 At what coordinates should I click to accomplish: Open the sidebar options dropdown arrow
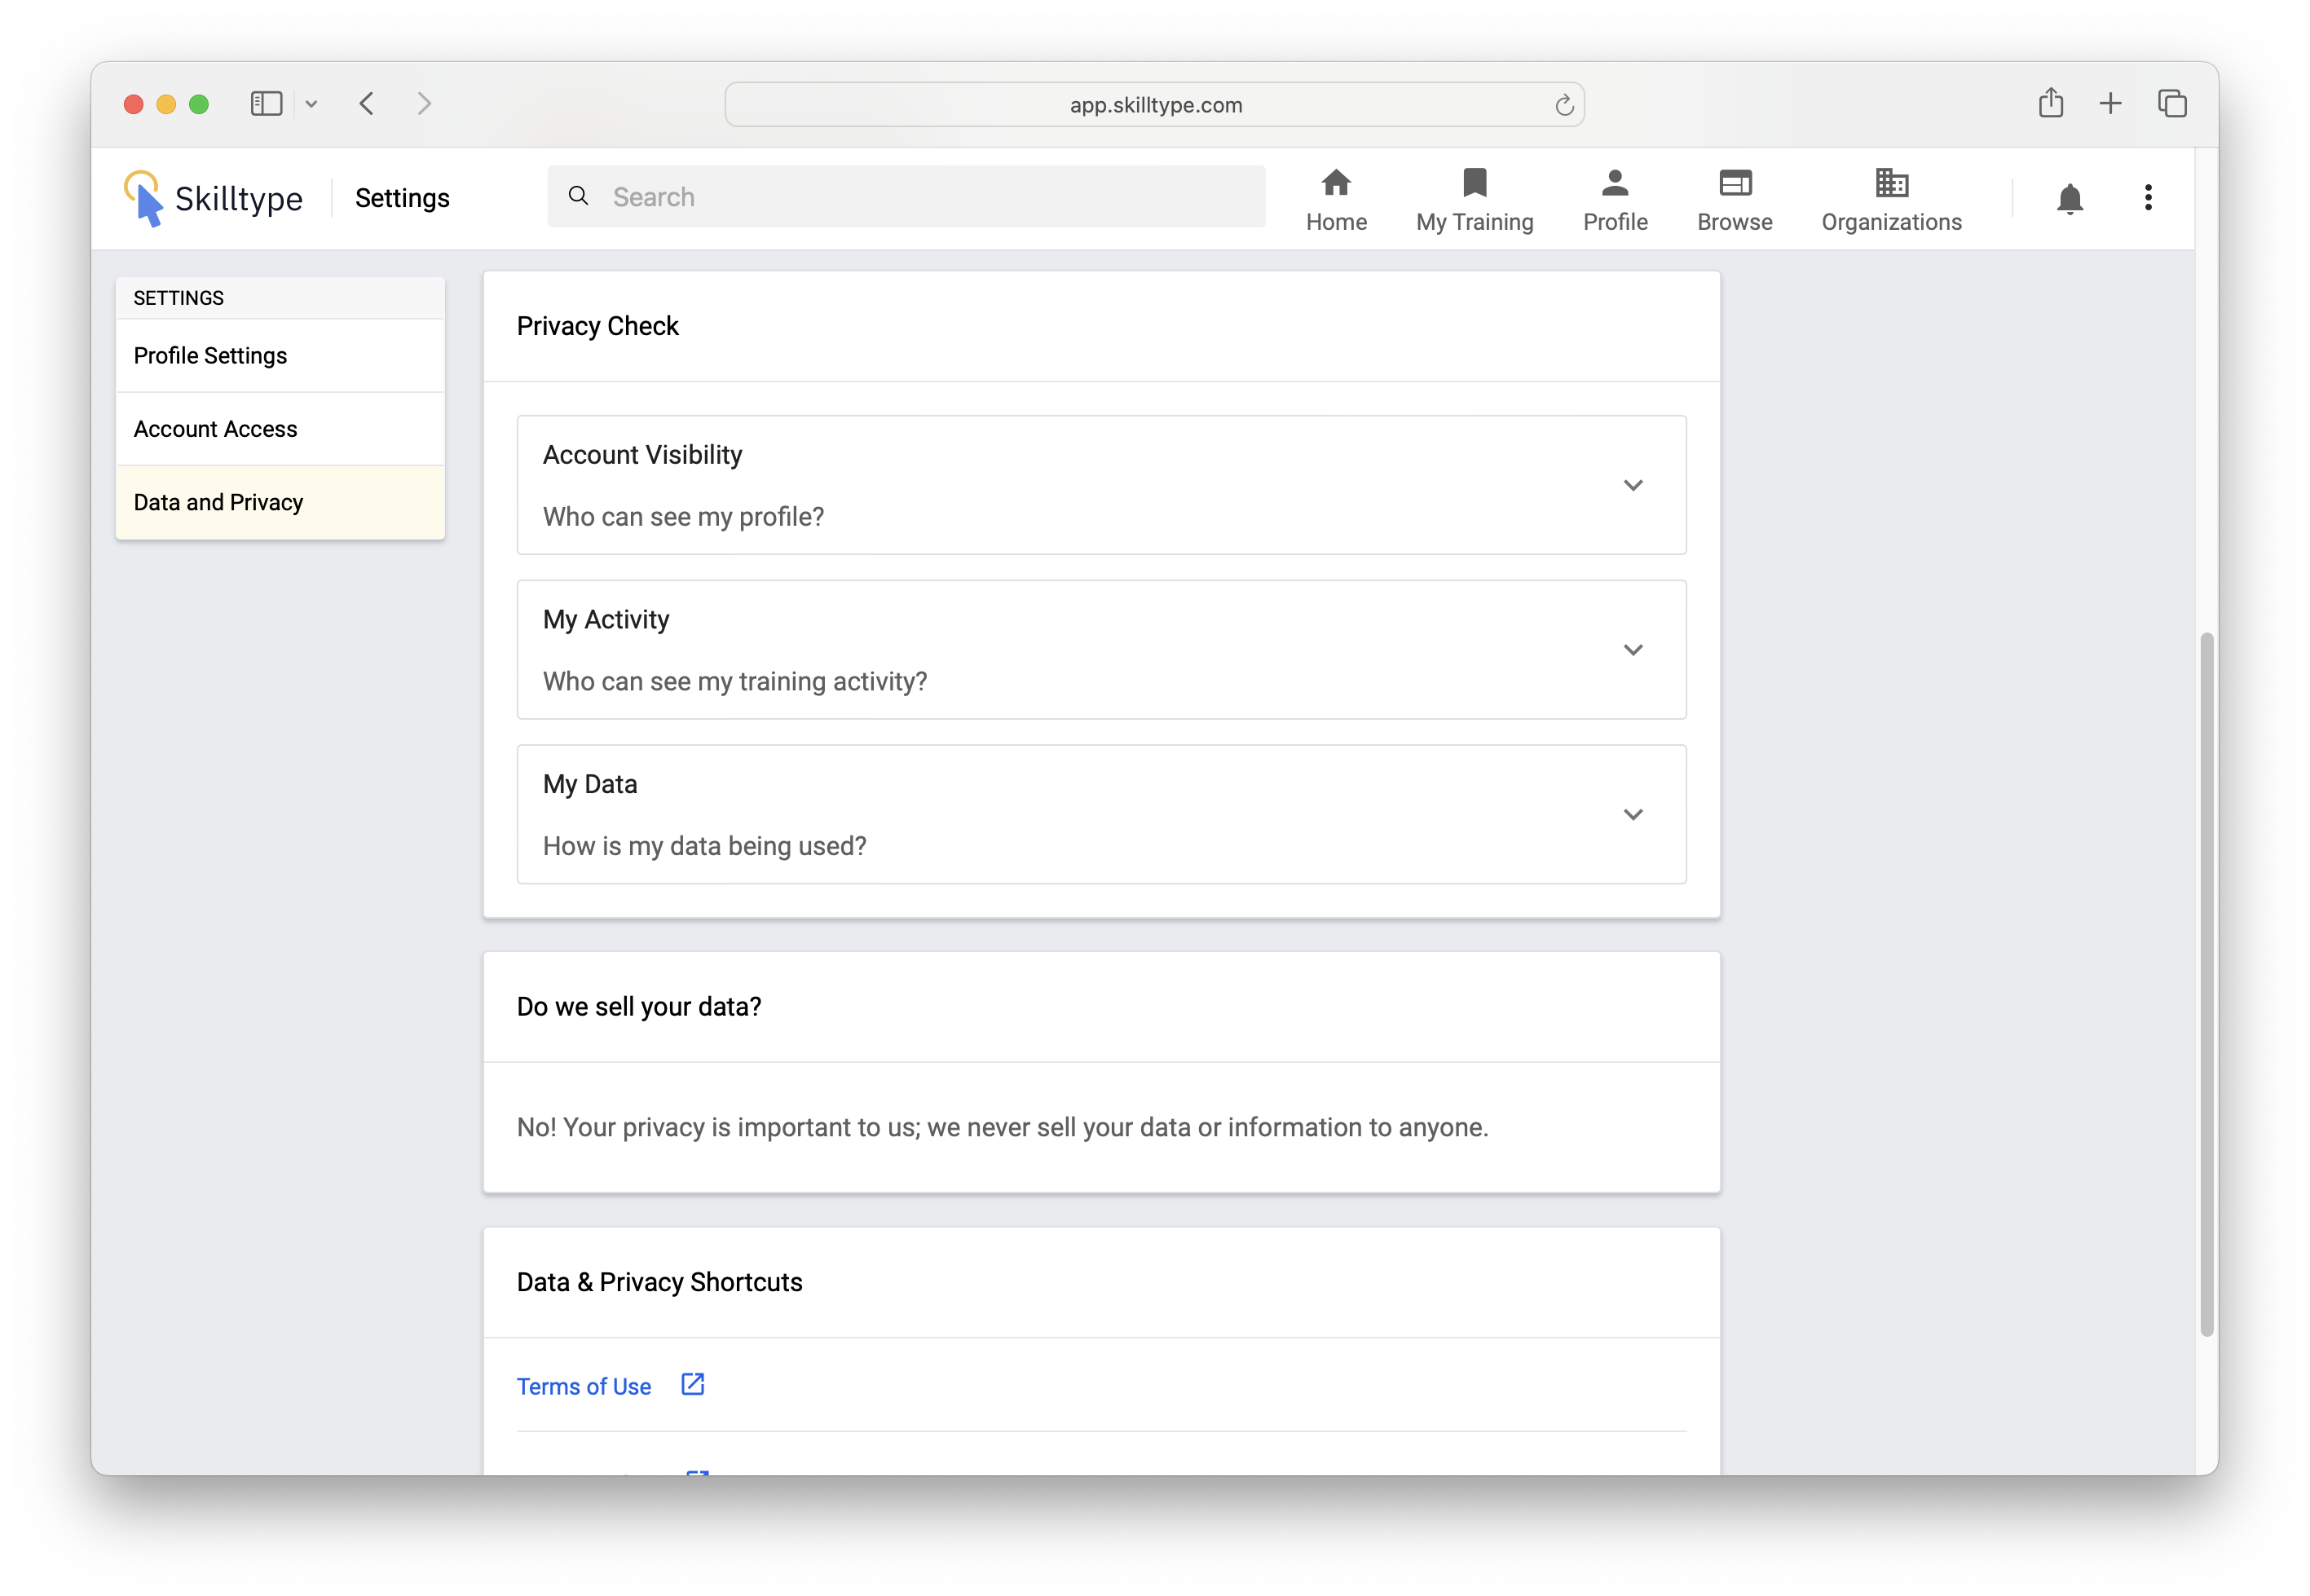(311, 104)
